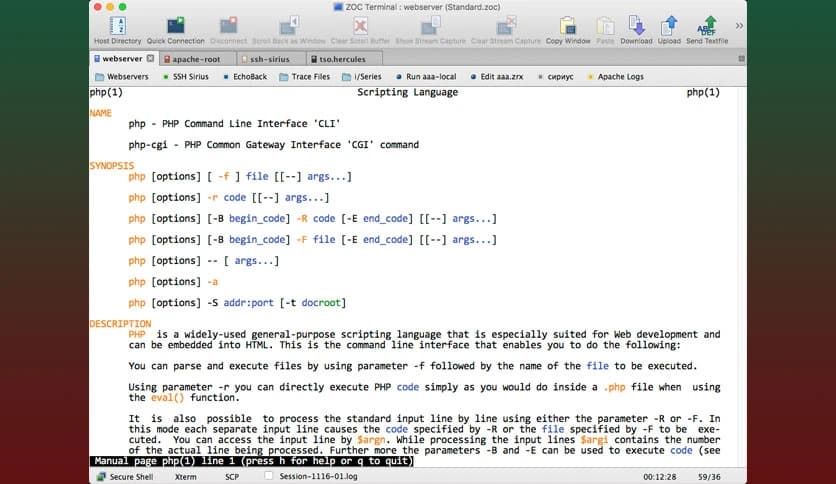Screen dimensions: 836x484
Task: Click the Download toolbar icon
Action: pos(635,26)
